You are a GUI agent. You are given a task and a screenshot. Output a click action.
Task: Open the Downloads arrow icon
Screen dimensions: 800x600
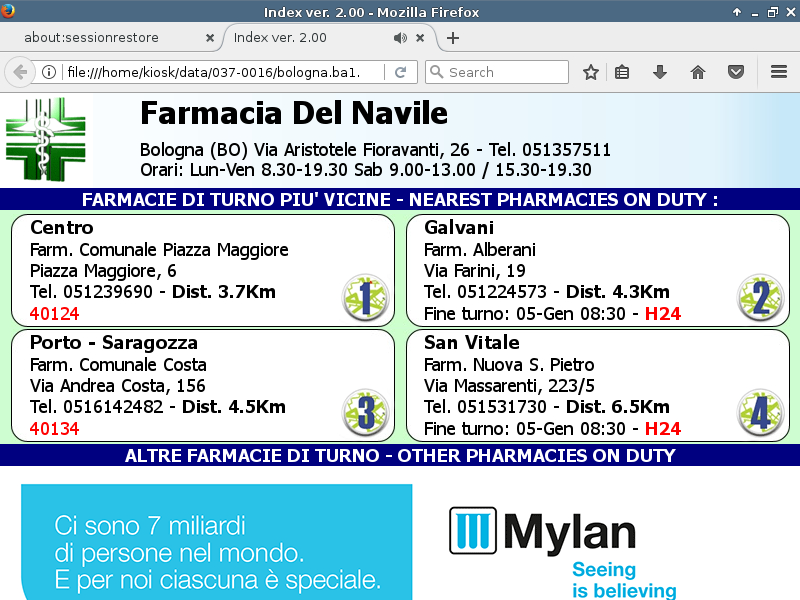660,72
